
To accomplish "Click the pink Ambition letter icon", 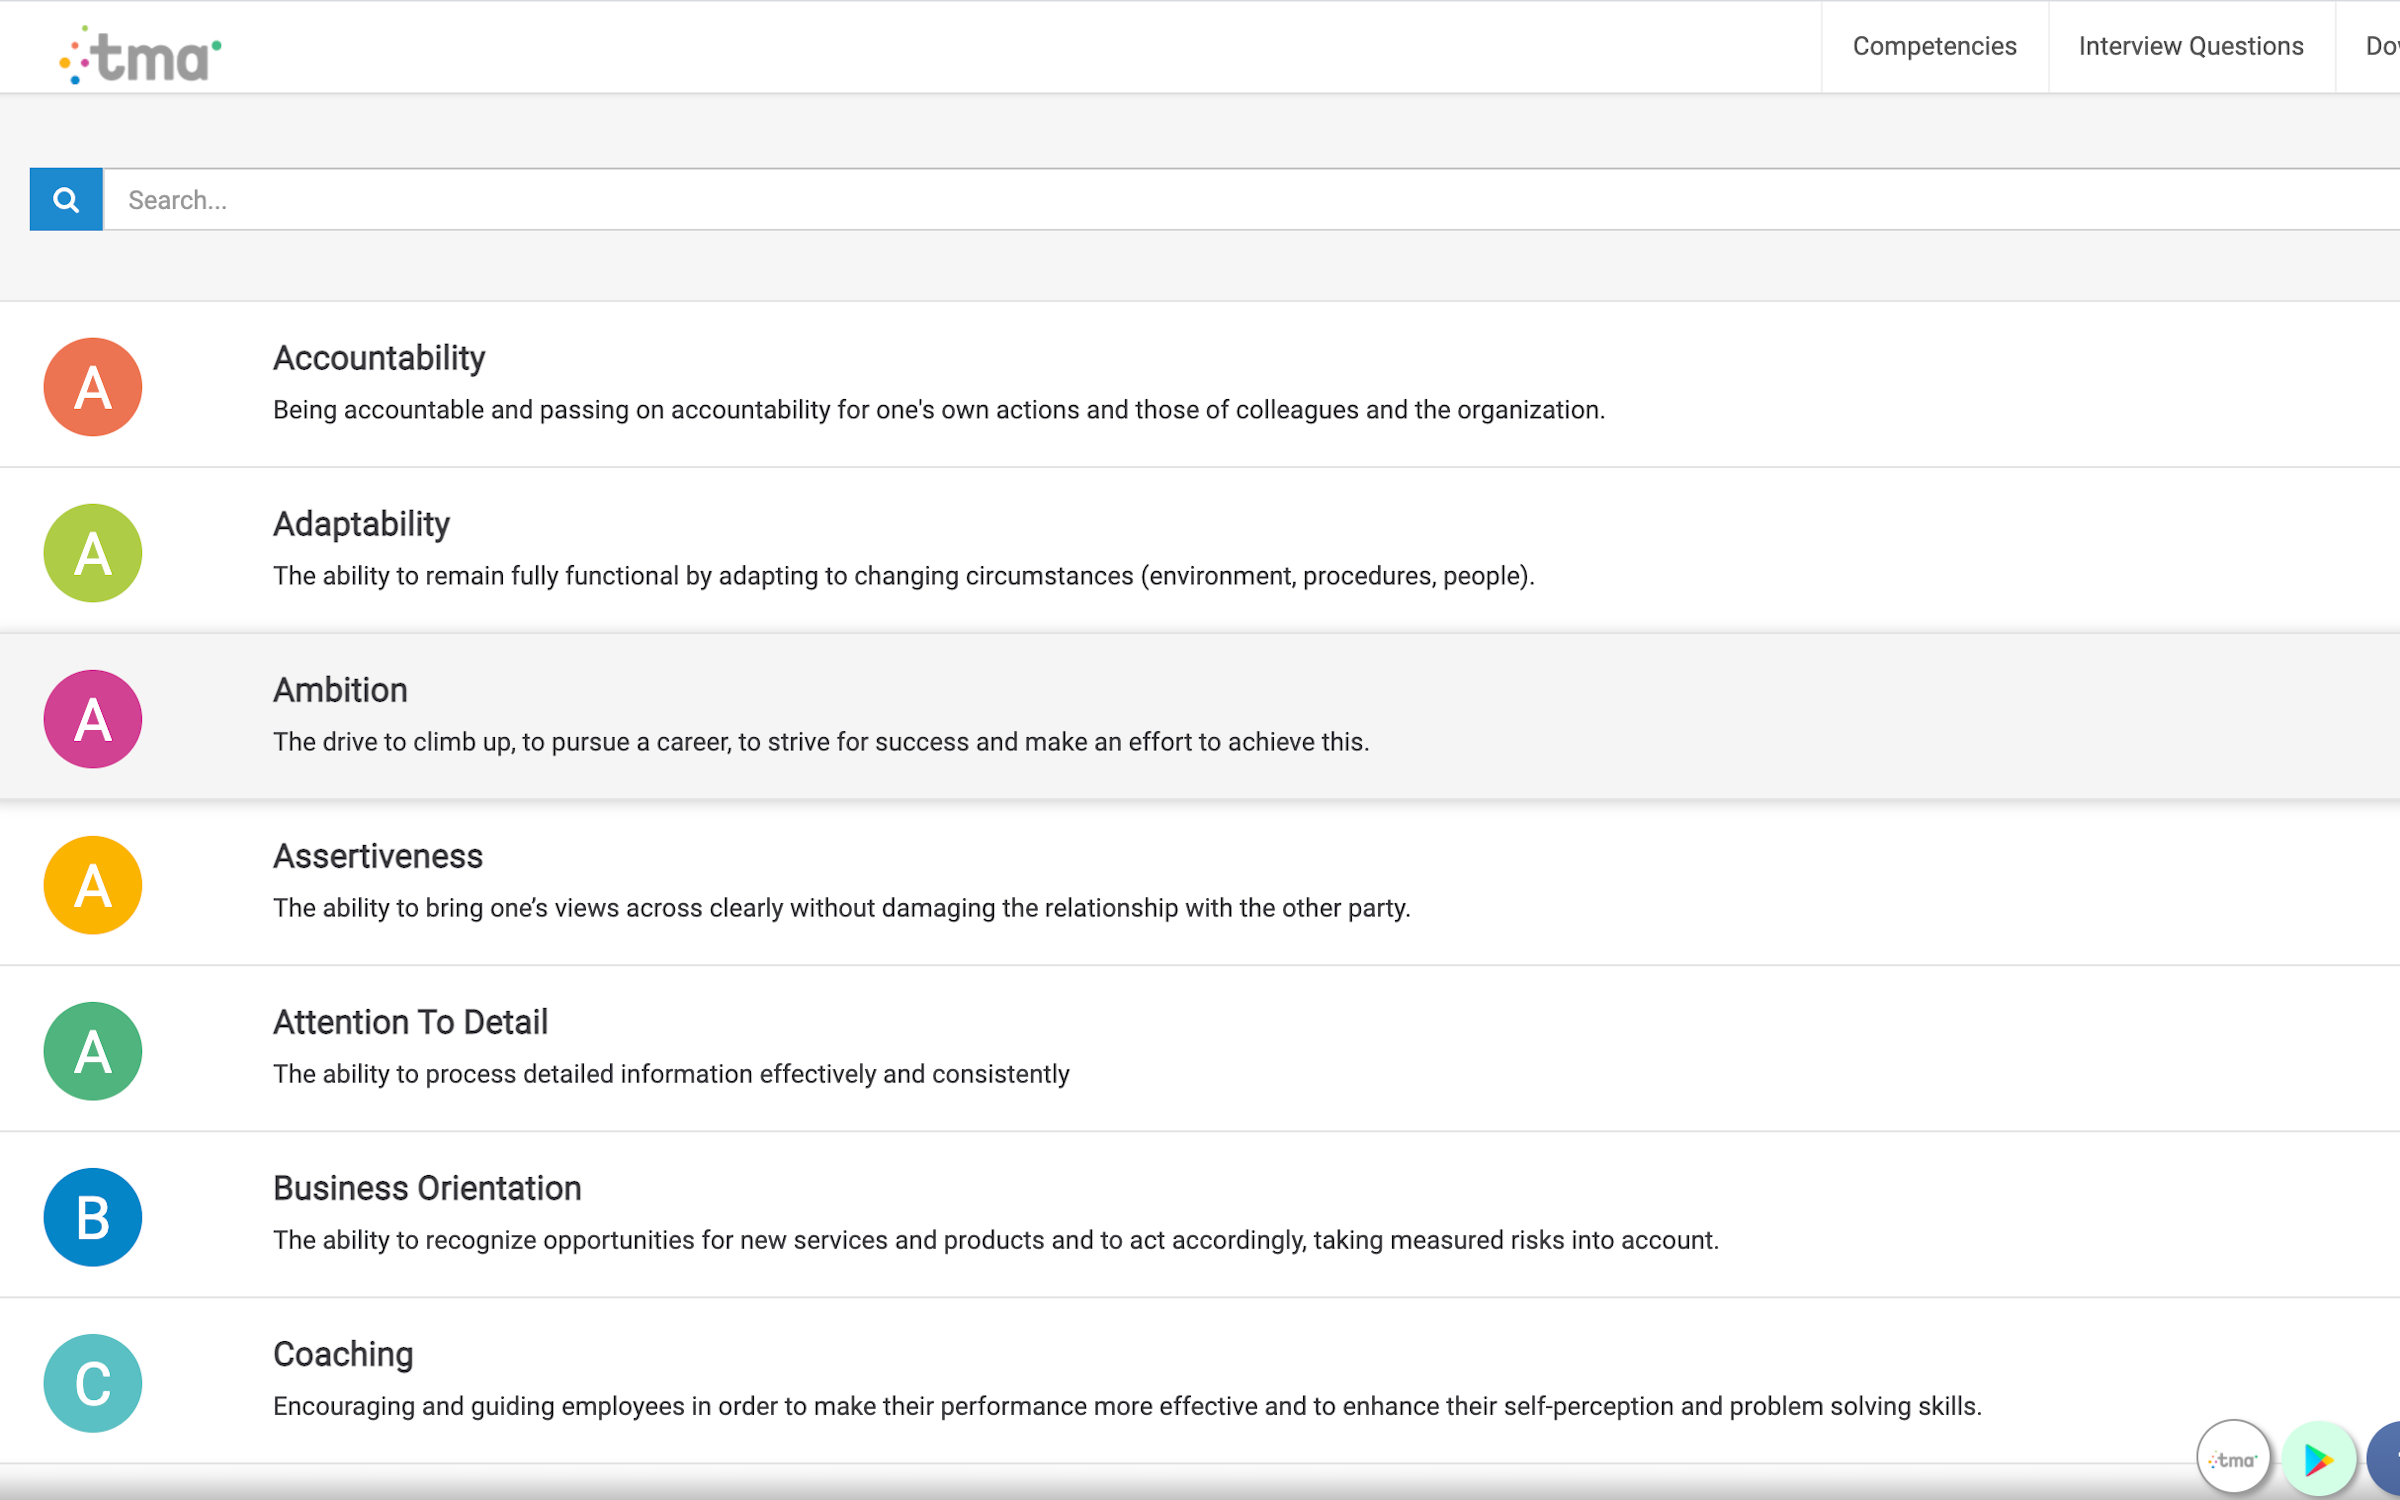I will pos(93,719).
